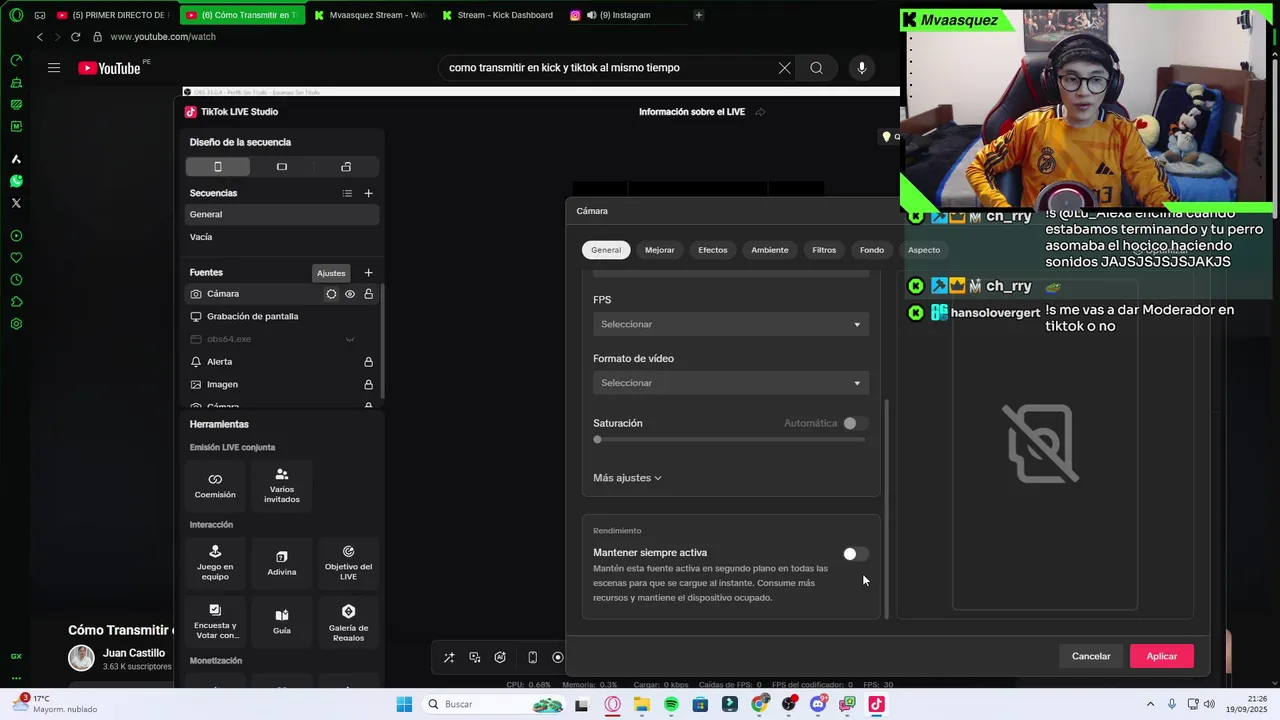
Task: Open the Coemisión tool
Action: 215,485
